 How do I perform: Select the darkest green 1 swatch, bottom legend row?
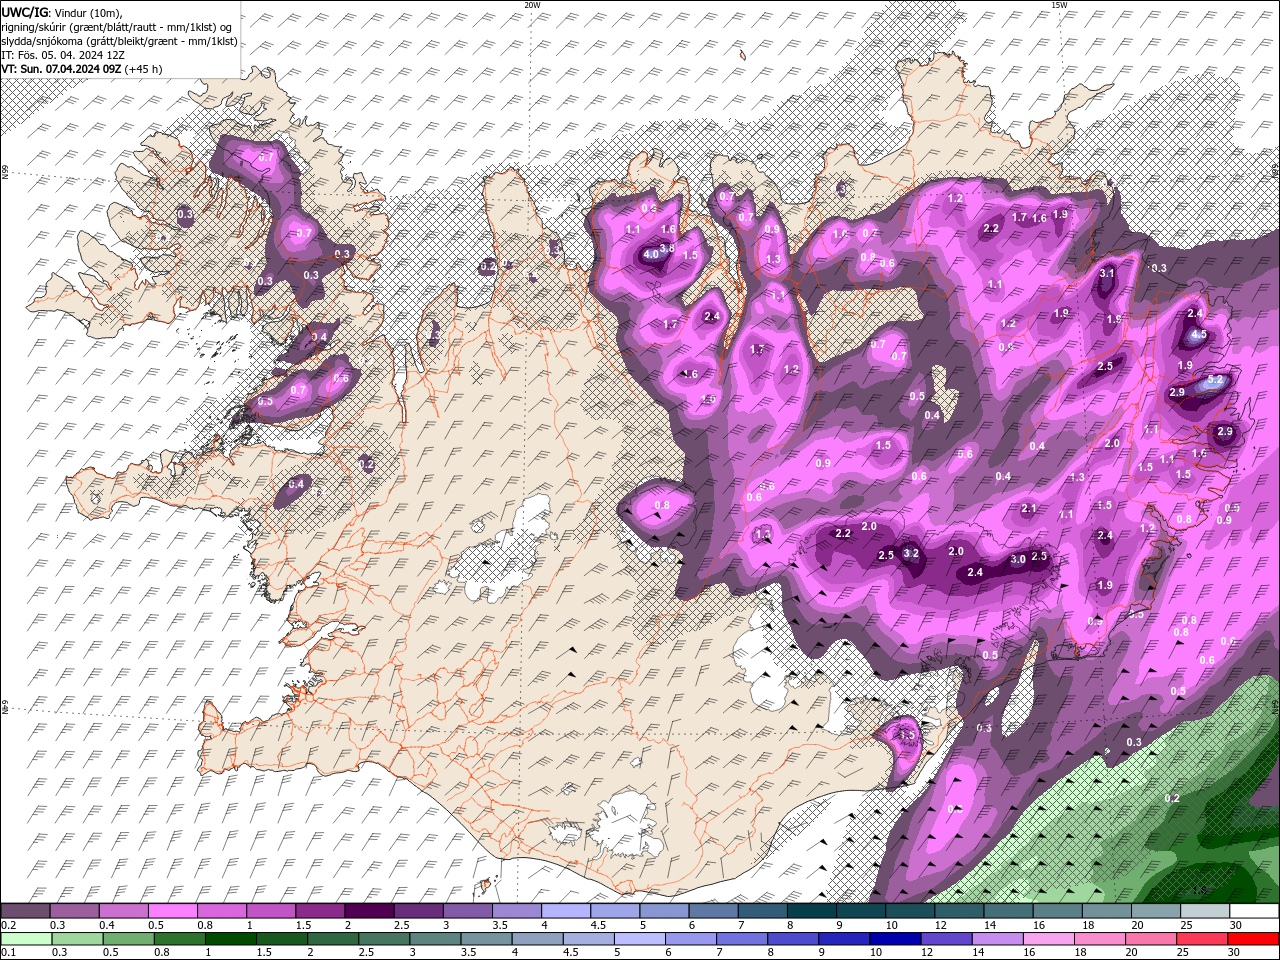coord(230,938)
